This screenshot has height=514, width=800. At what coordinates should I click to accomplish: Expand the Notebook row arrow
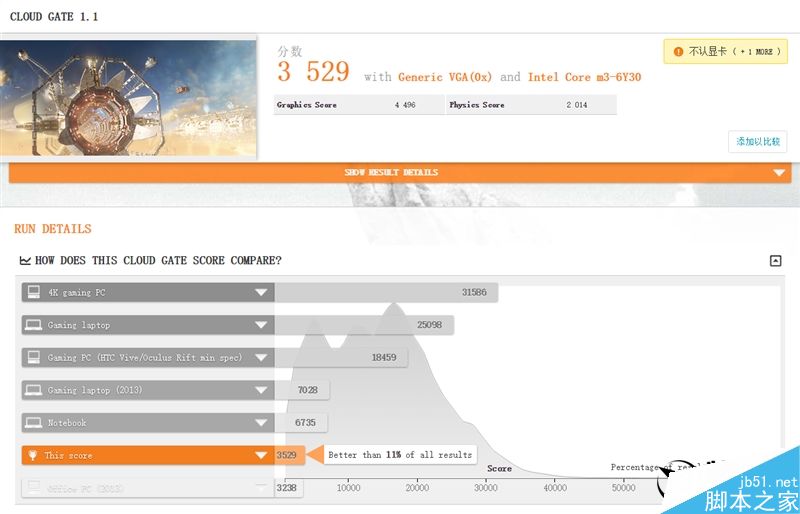[261, 423]
